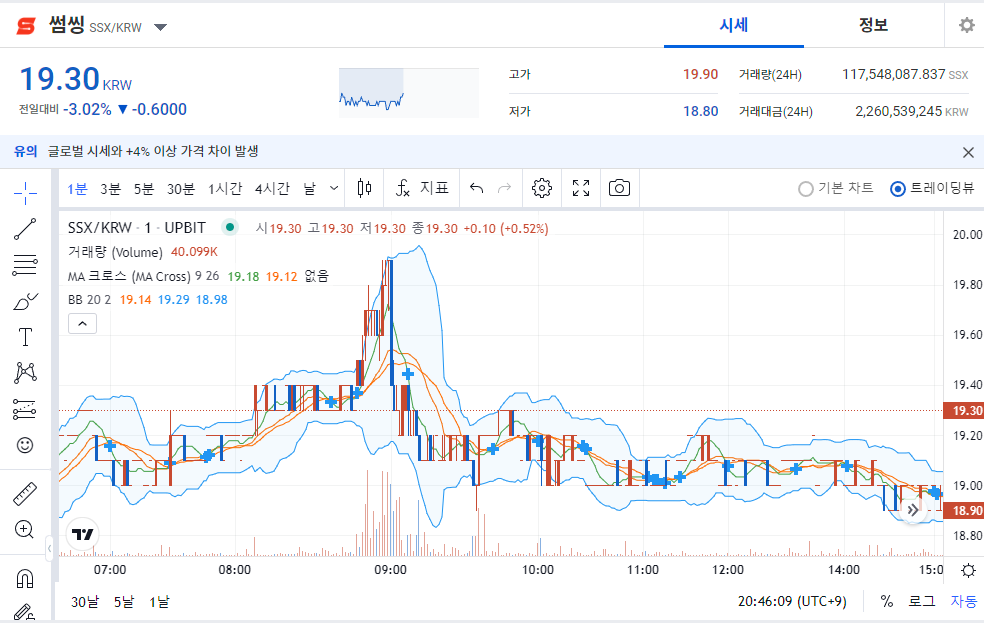Expand more time interval options

[334, 188]
